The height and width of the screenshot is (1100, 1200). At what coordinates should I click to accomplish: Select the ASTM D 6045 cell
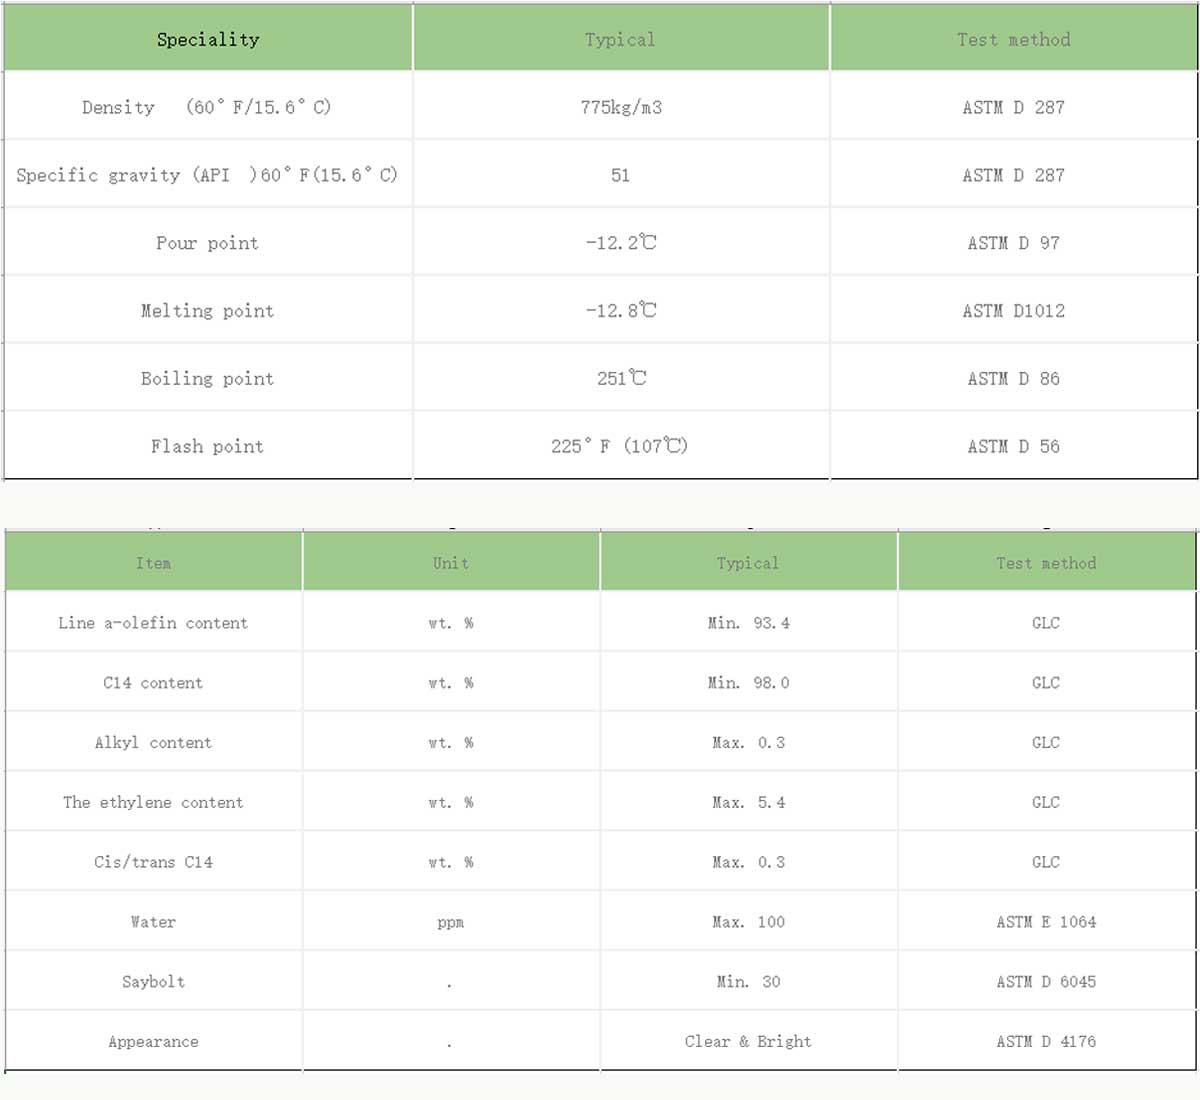[1046, 982]
